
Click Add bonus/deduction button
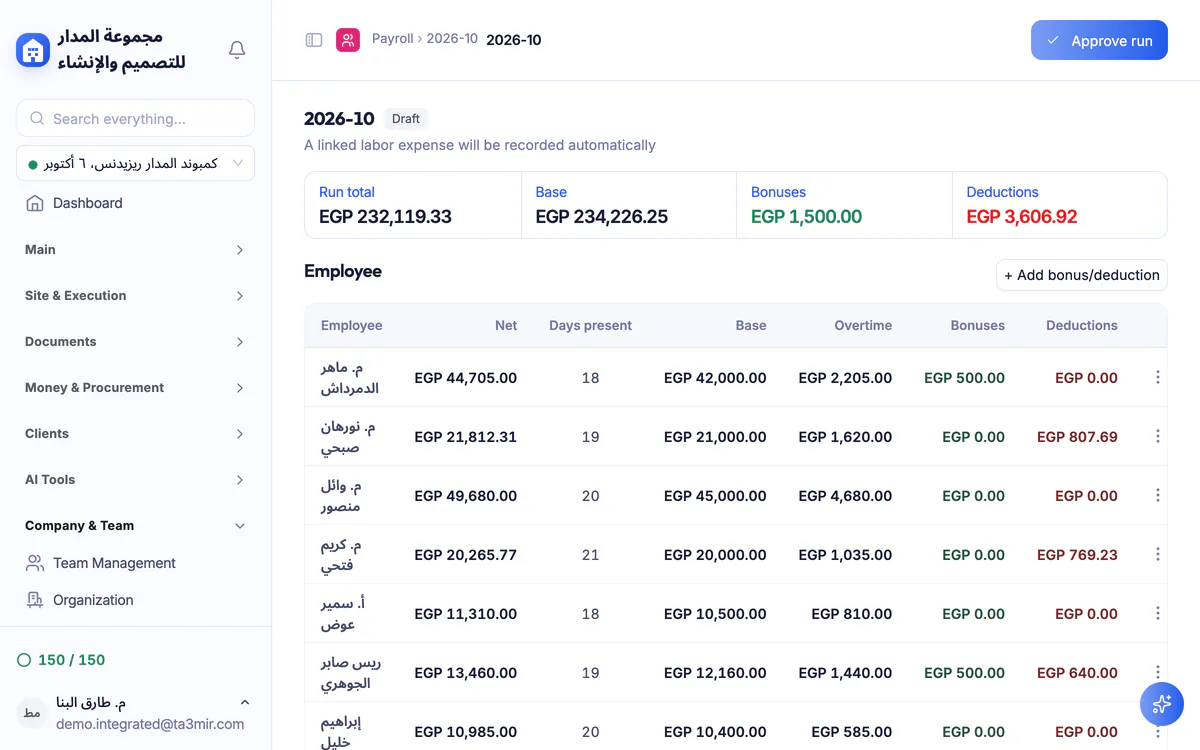tap(1082, 275)
